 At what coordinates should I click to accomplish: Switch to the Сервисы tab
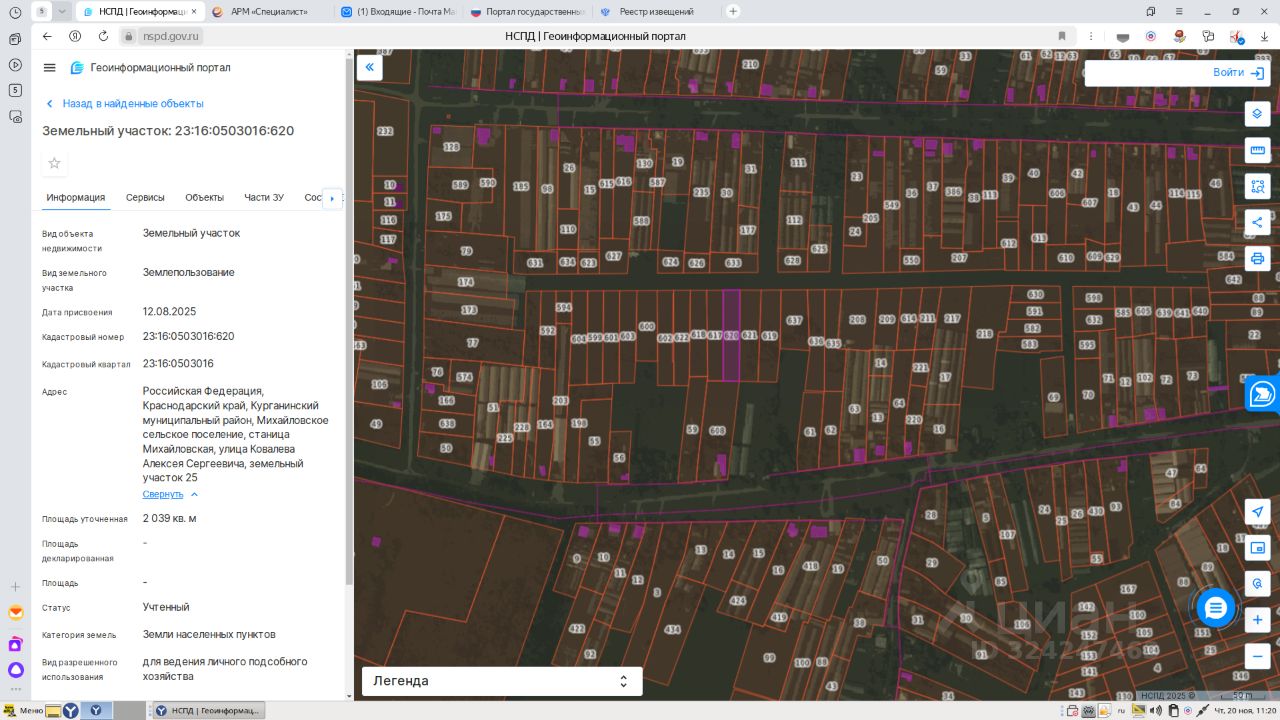click(145, 198)
